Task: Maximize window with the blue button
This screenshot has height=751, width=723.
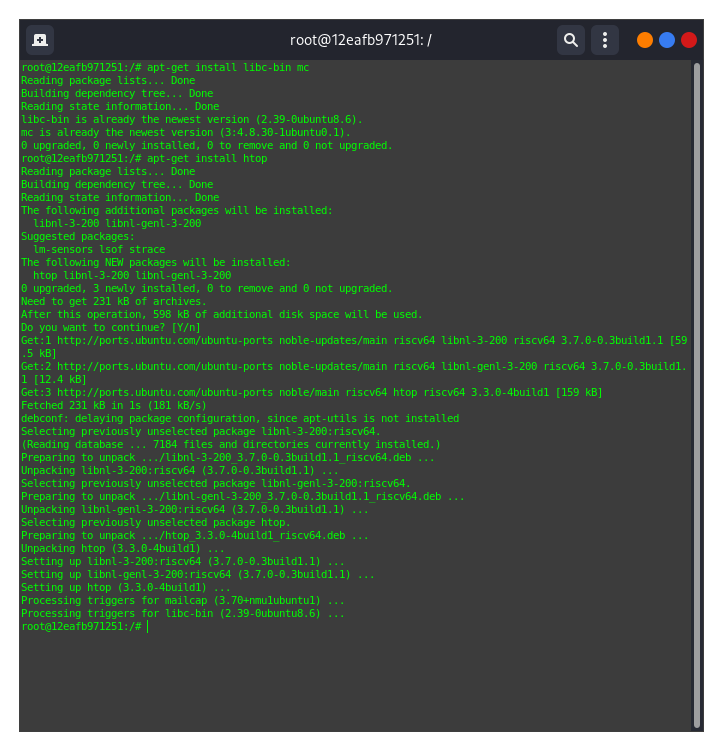Action: [x=667, y=40]
